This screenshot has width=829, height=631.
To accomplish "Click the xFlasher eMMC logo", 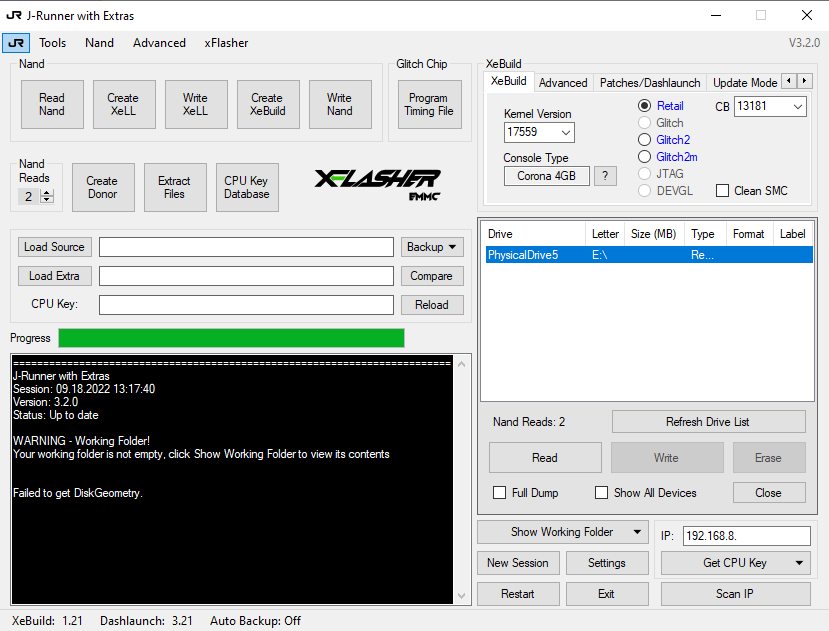I will point(378,185).
